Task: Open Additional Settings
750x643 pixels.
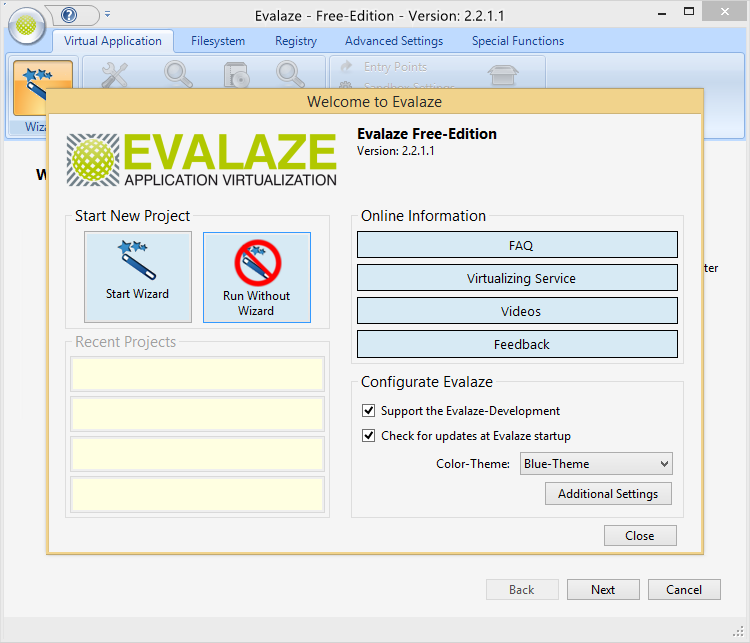Action: click(608, 494)
